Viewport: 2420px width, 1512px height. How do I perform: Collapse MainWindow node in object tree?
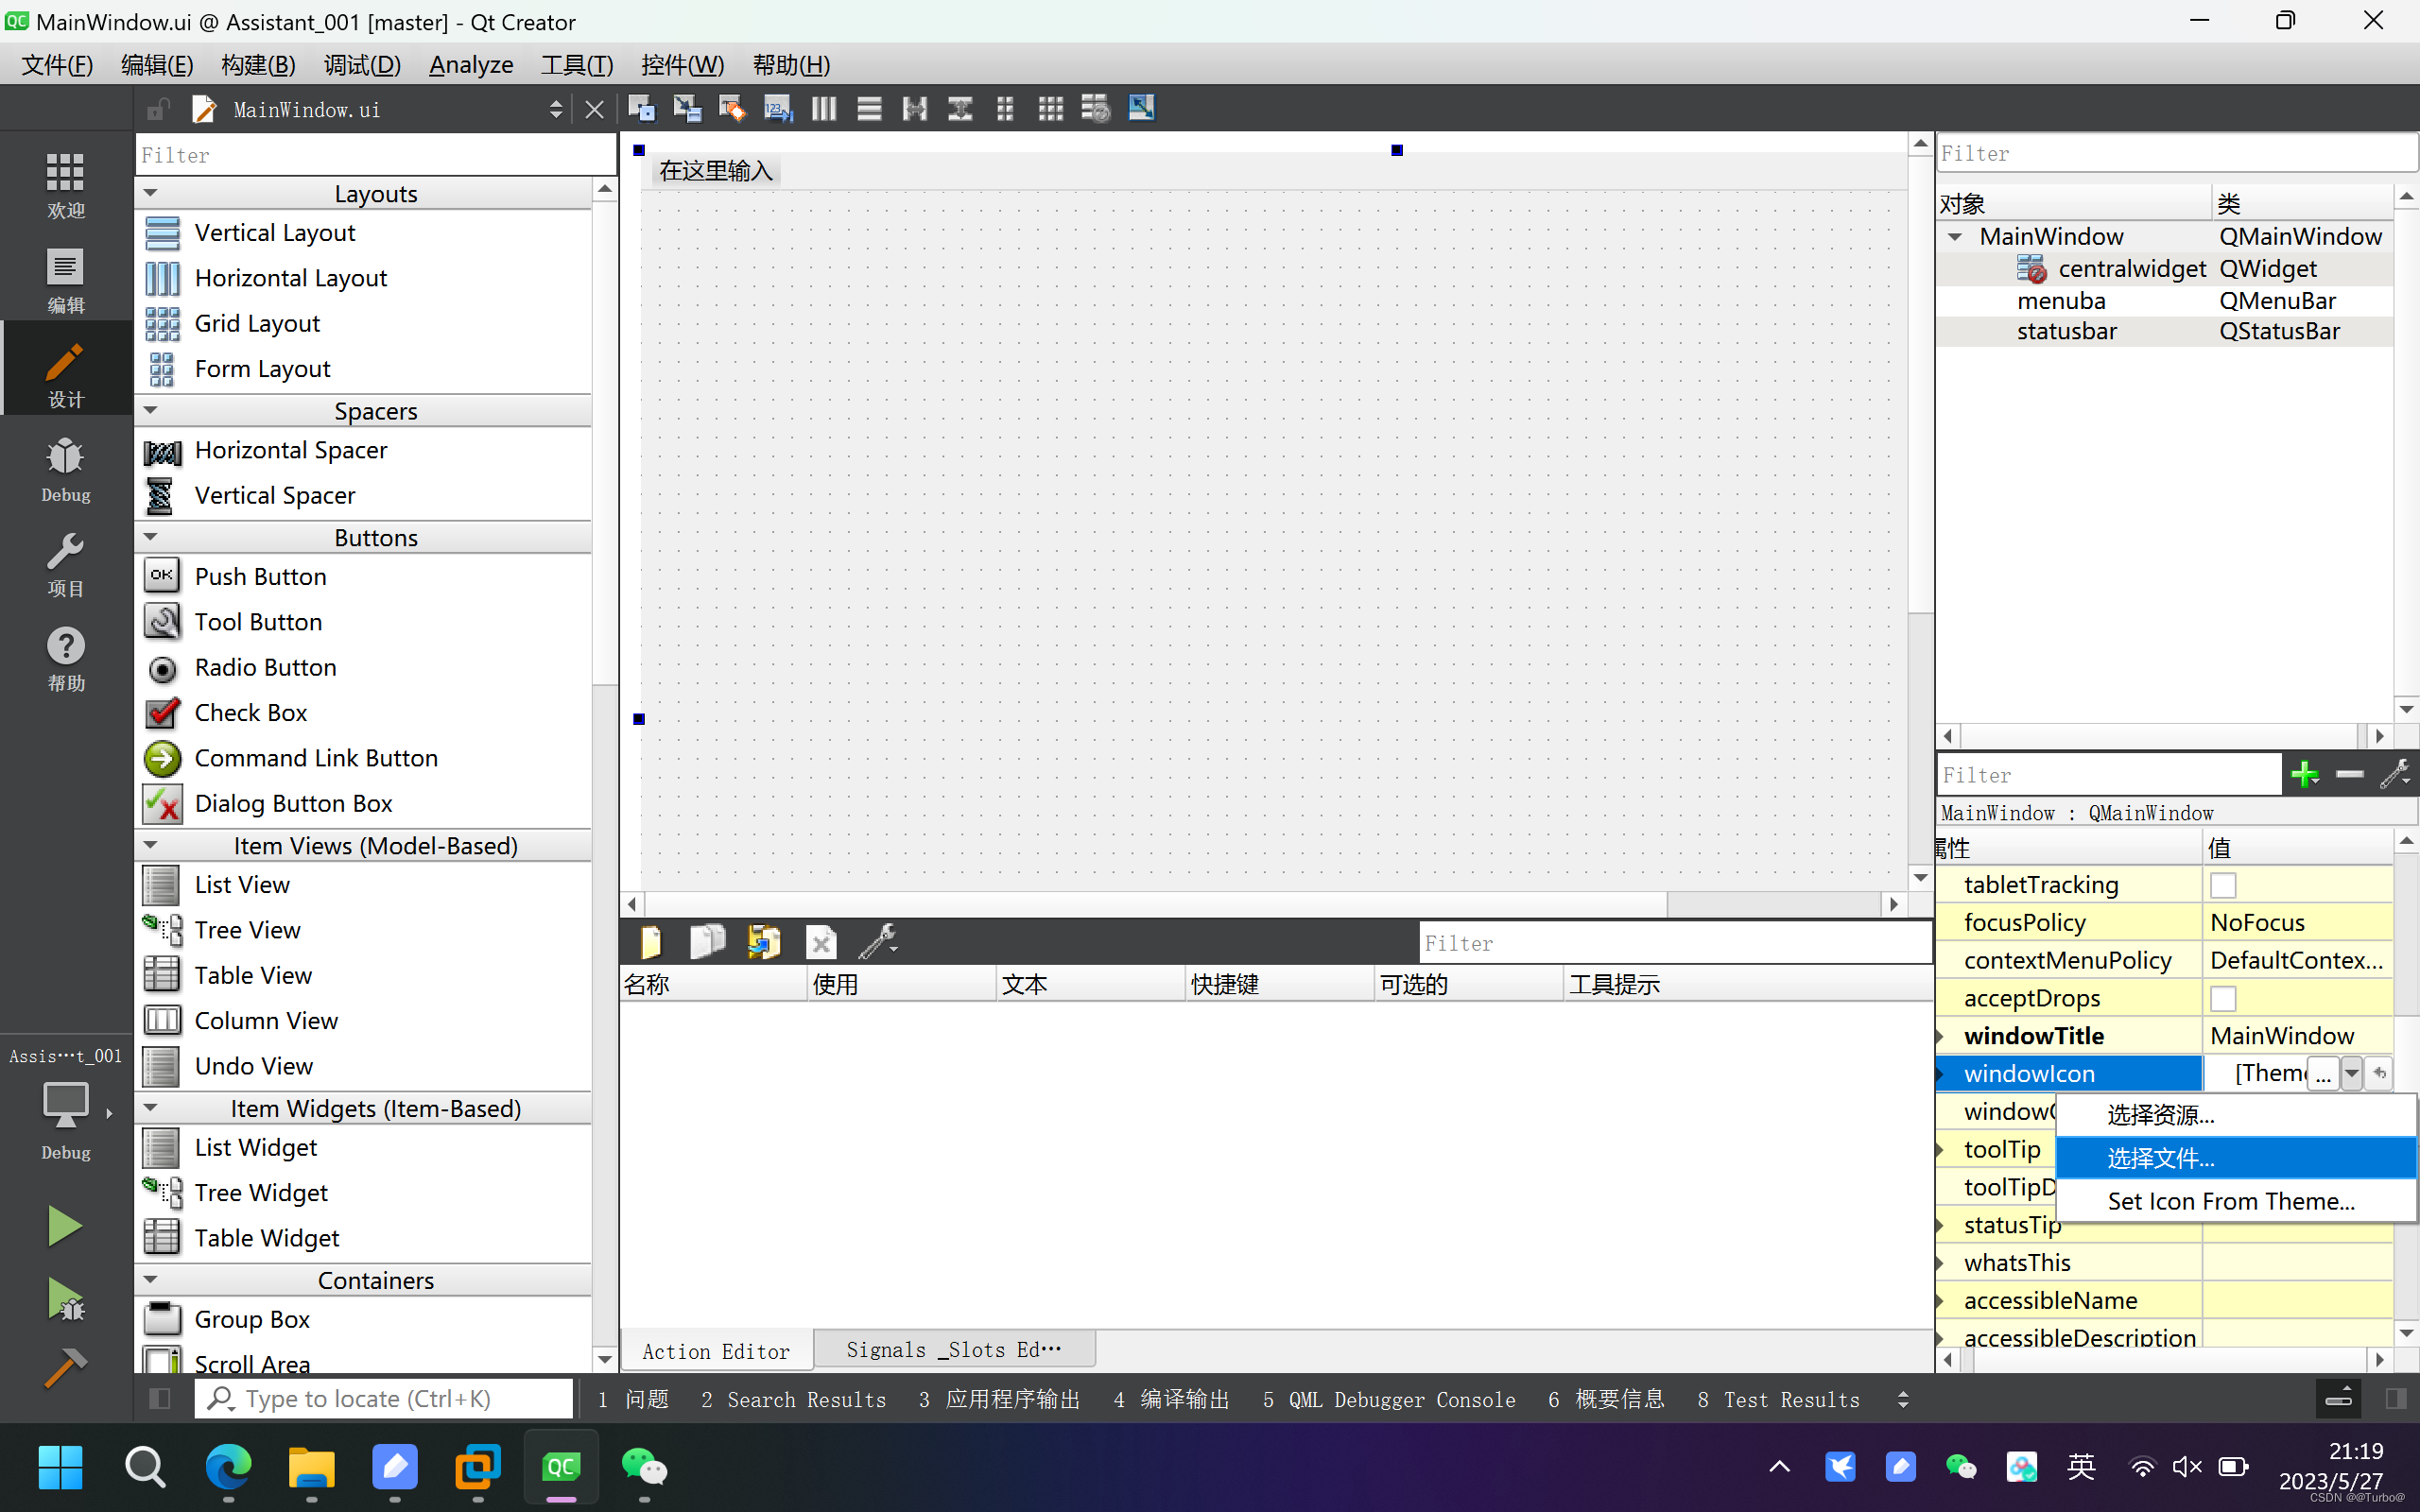click(x=1955, y=237)
